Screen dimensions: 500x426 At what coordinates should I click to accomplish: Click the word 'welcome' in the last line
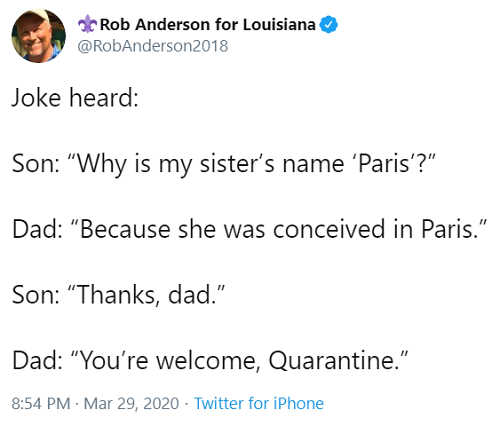206,361
